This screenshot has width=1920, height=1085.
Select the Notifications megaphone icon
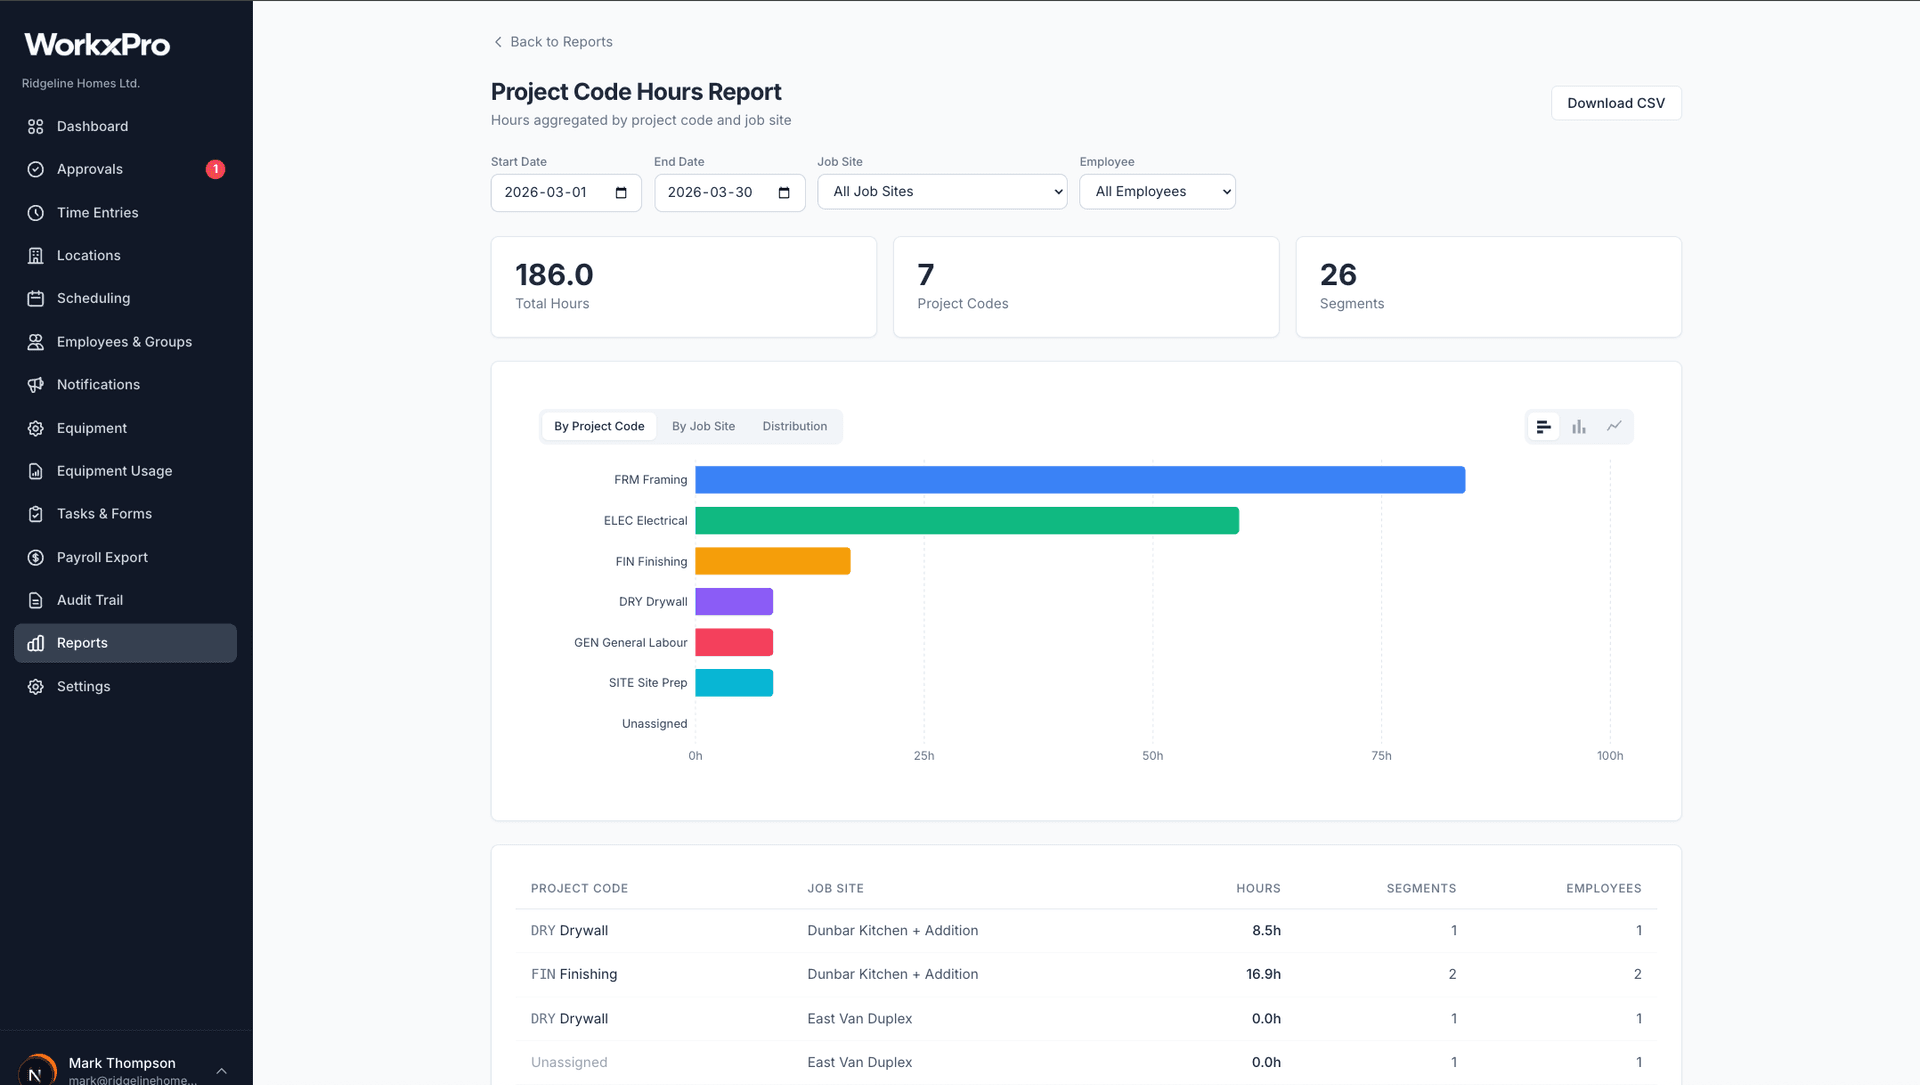coord(36,384)
